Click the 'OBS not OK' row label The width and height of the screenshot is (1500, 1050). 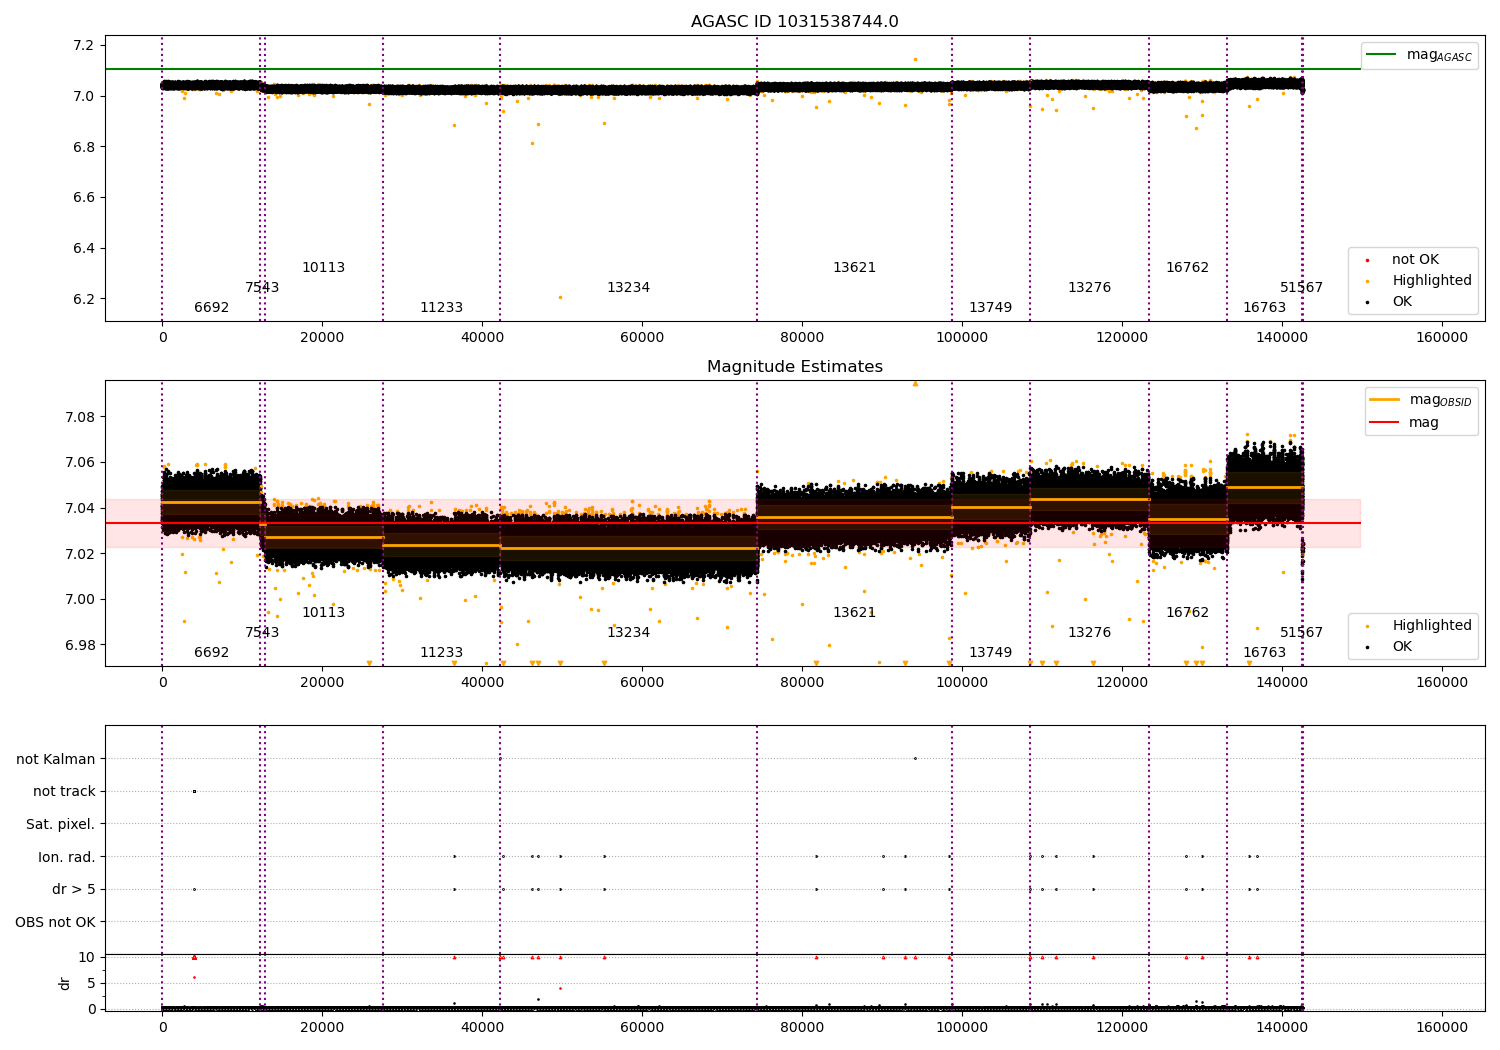tap(56, 922)
